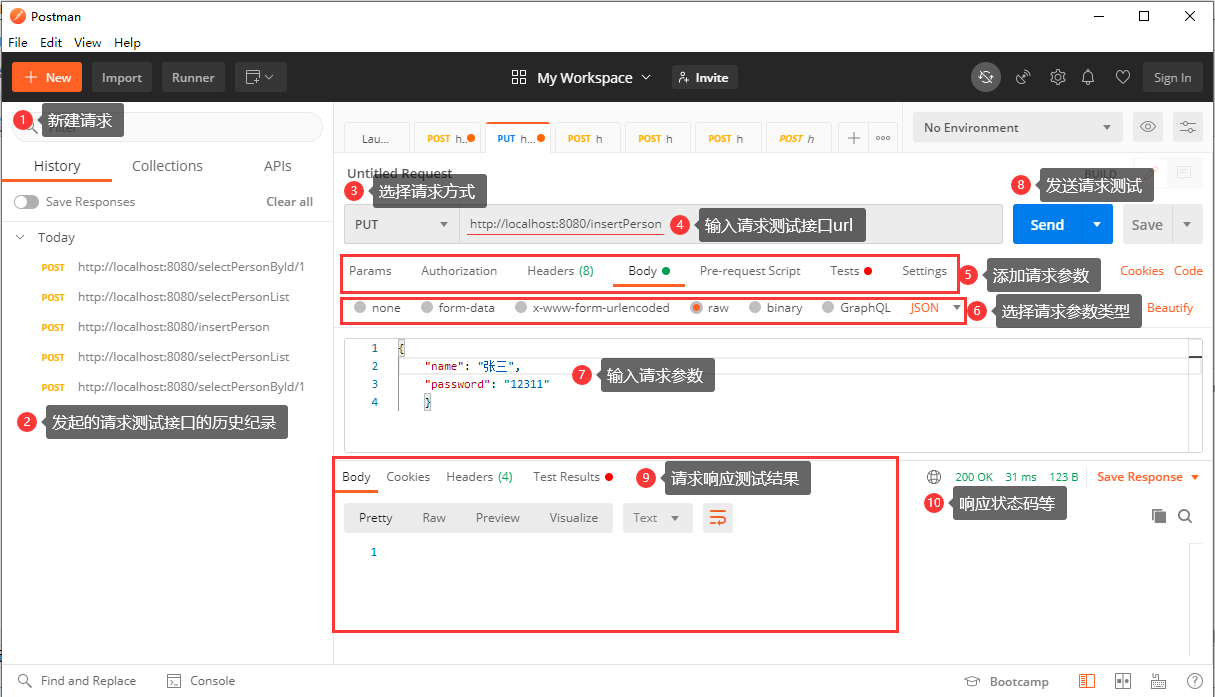Screen dimensions: 1215x697
Task: Open the Authorization request tab
Action: (x=459, y=270)
